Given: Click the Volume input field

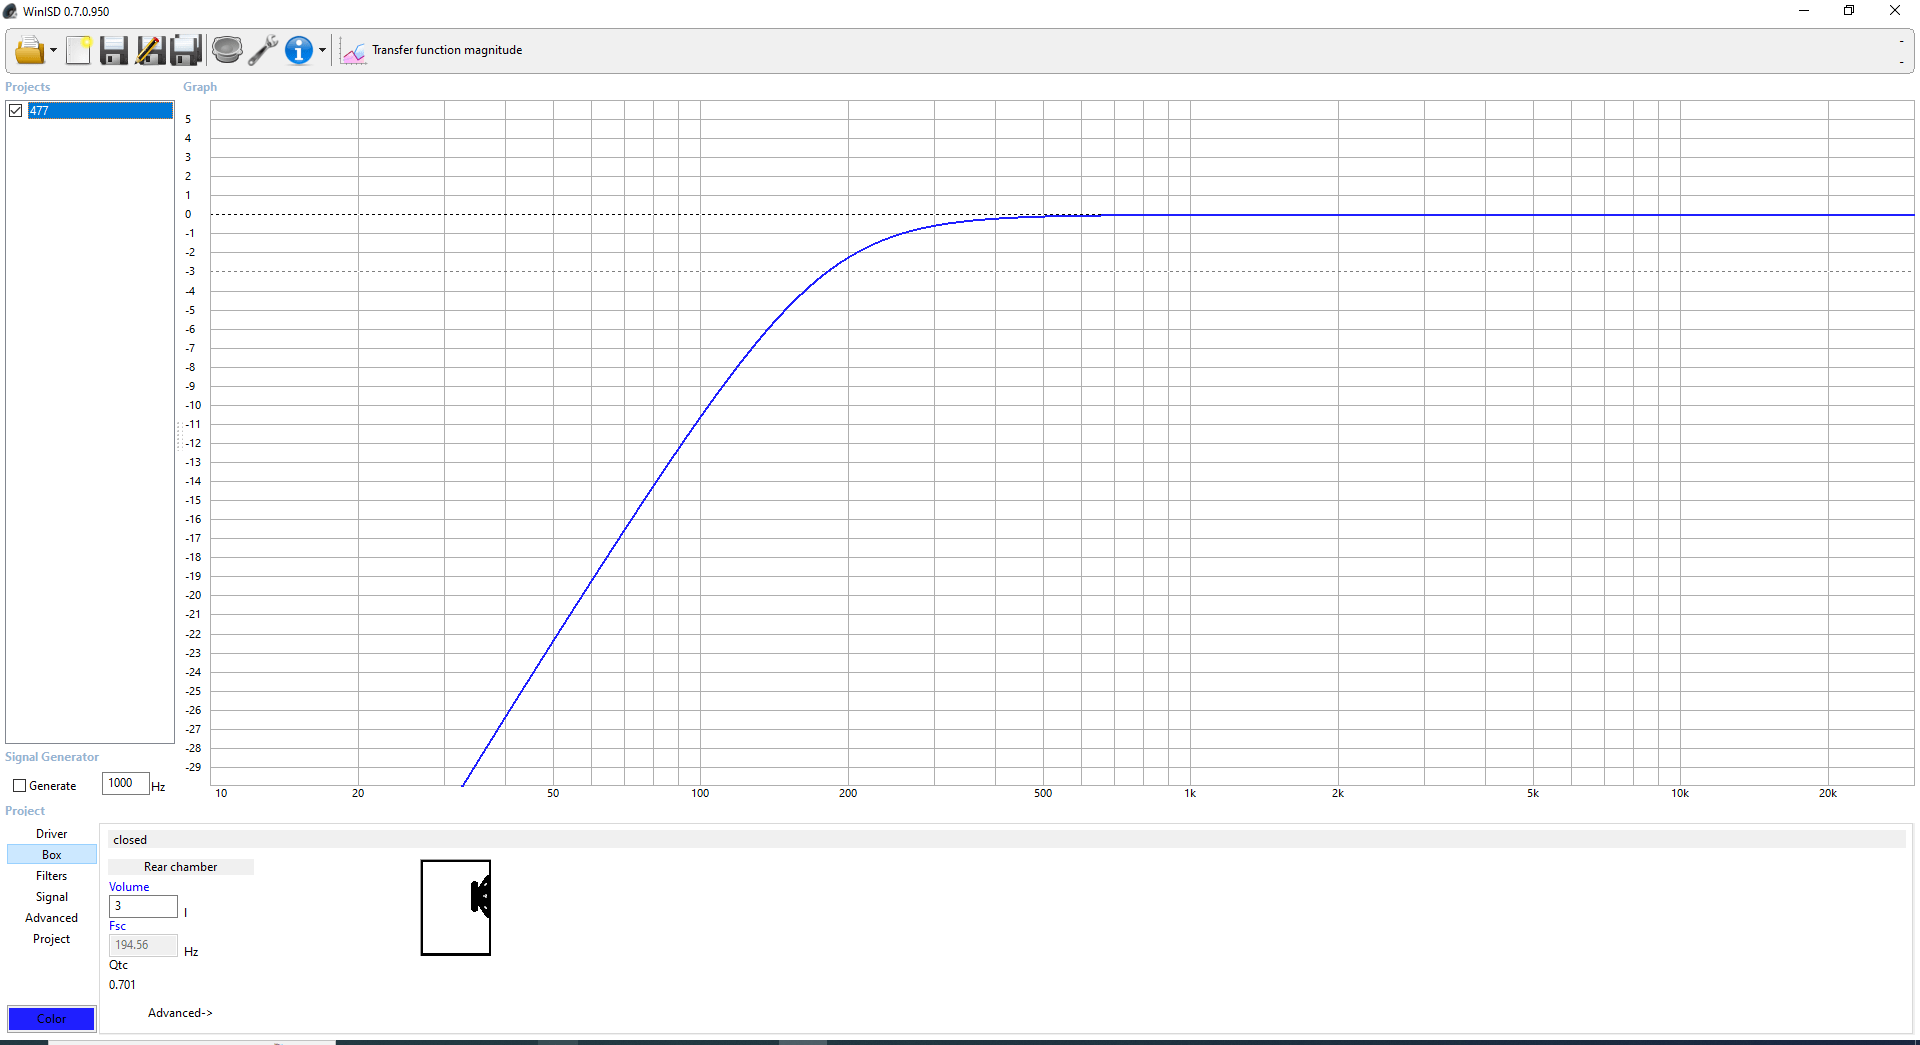Looking at the screenshot, I should (143, 906).
